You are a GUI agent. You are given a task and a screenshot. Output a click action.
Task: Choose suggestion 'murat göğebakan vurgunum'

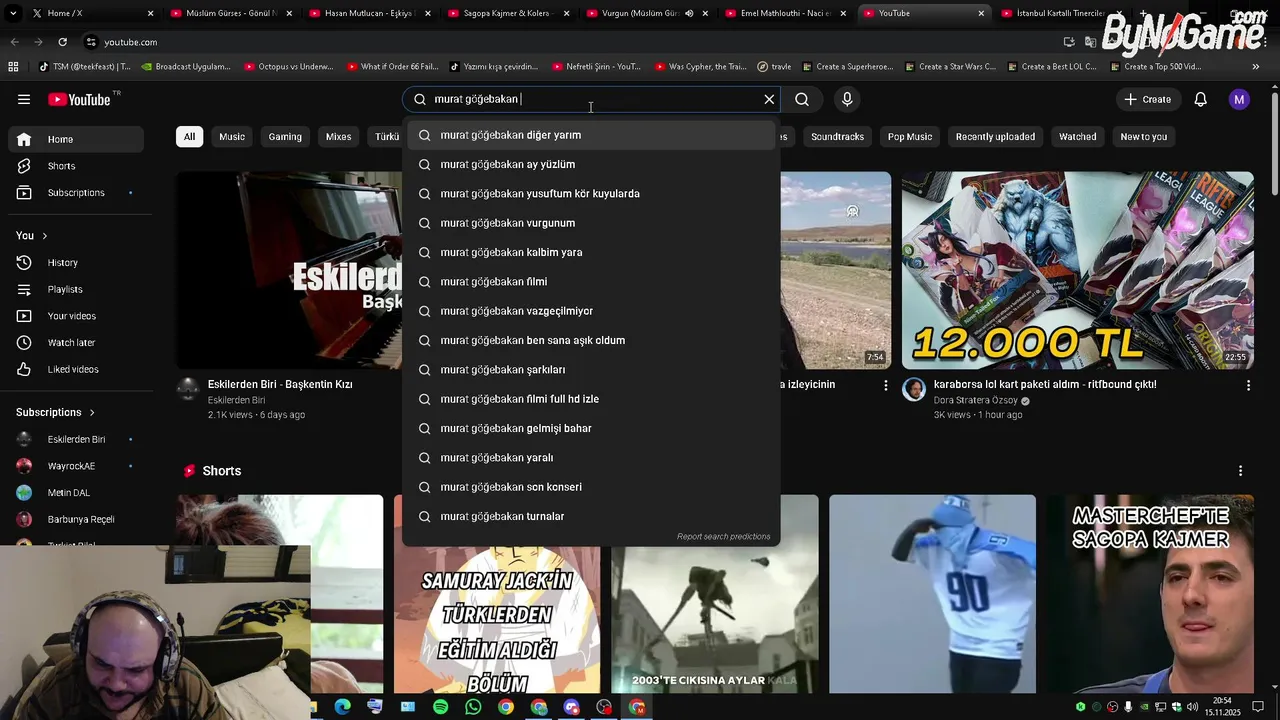591,223
